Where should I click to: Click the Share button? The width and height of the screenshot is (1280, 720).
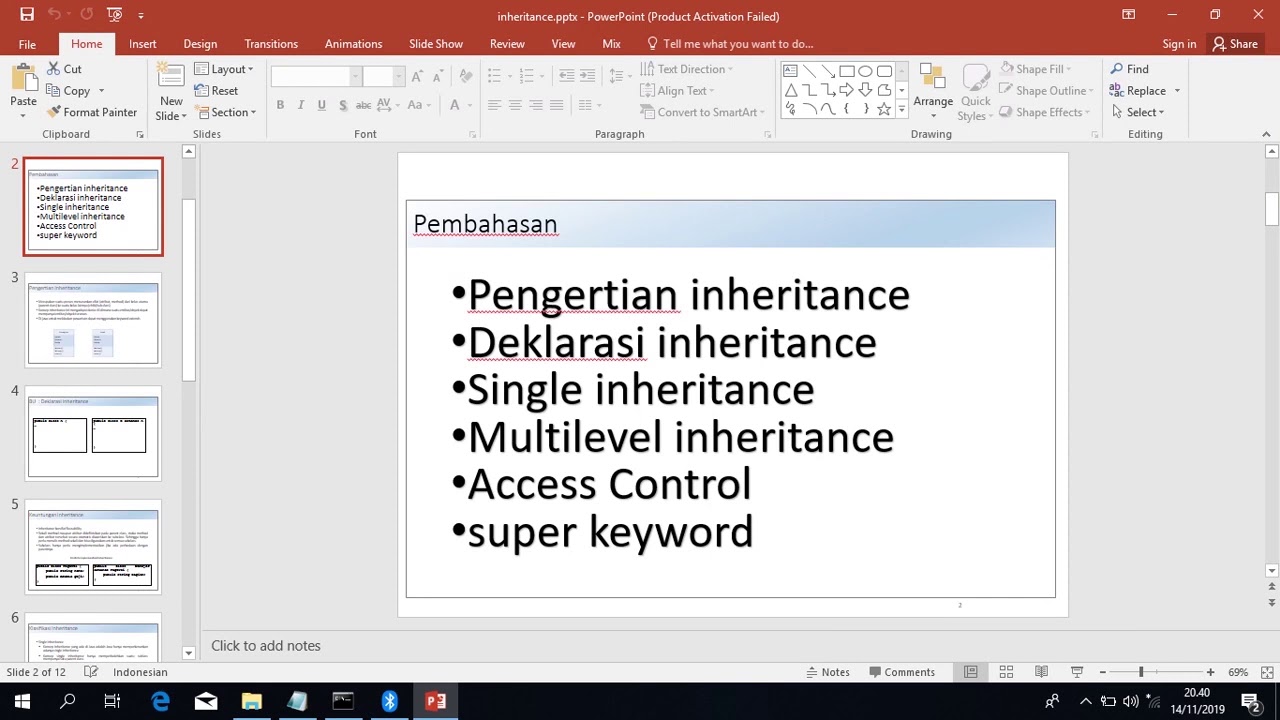tap(1235, 44)
